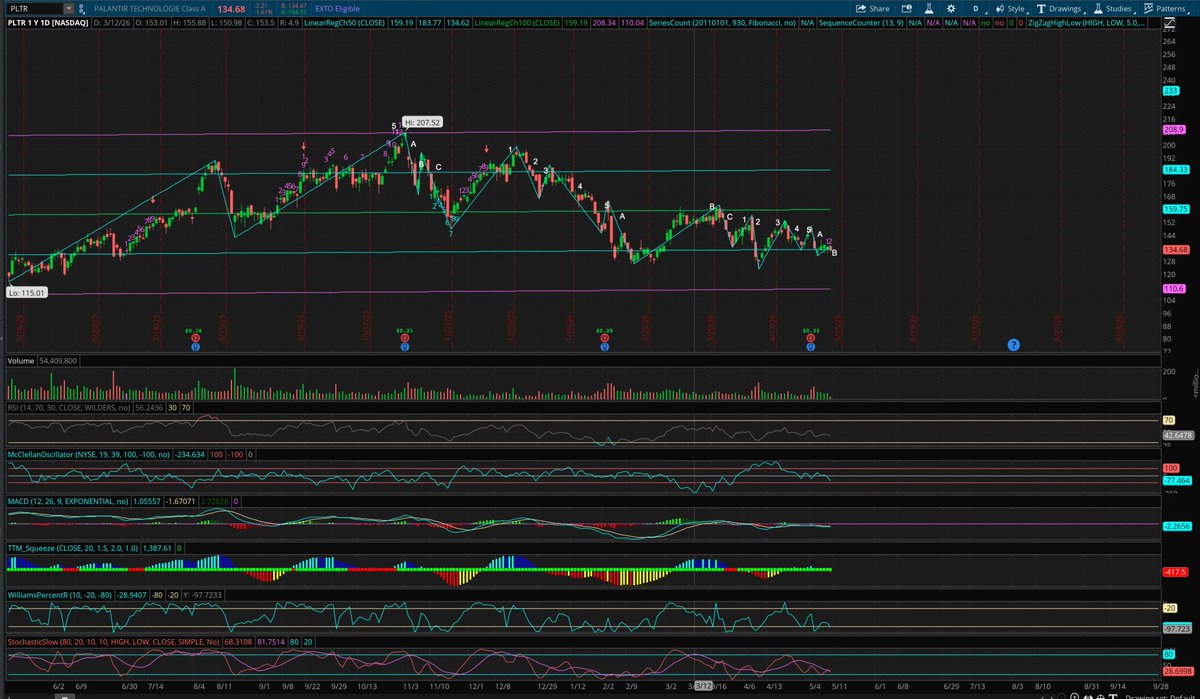The width and height of the screenshot is (1200, 699).
Task: Click the 3/12 highlighted date marker on time axis
Action: click(703, 686)
